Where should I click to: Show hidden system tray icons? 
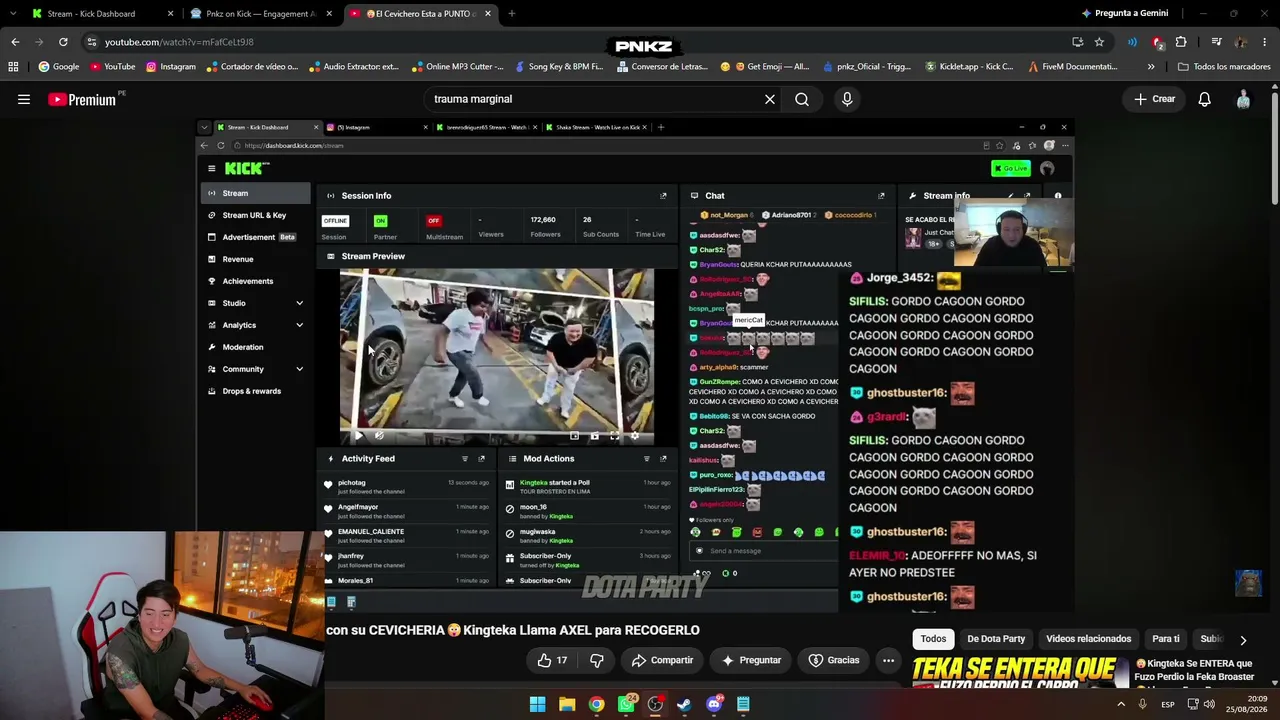pyautogui.click(x=1121, y=705)
